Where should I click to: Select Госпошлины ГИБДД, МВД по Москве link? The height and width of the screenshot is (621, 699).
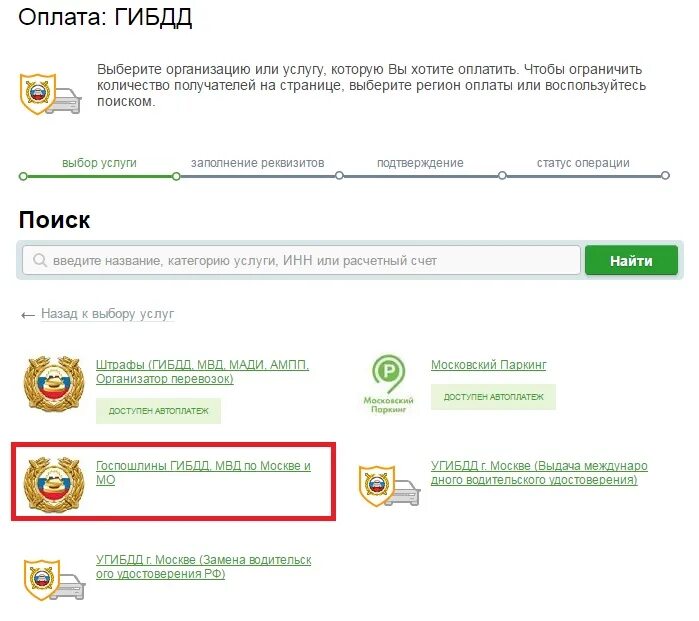point(203,473)
